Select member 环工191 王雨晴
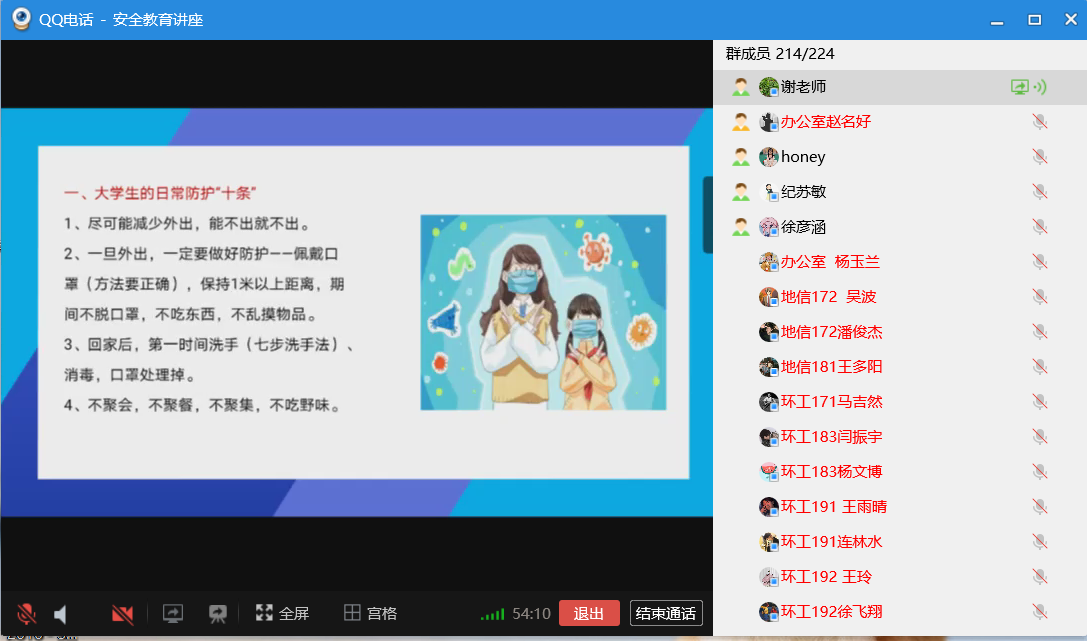This screenshot has width=1087, height=641. (833, 507)
